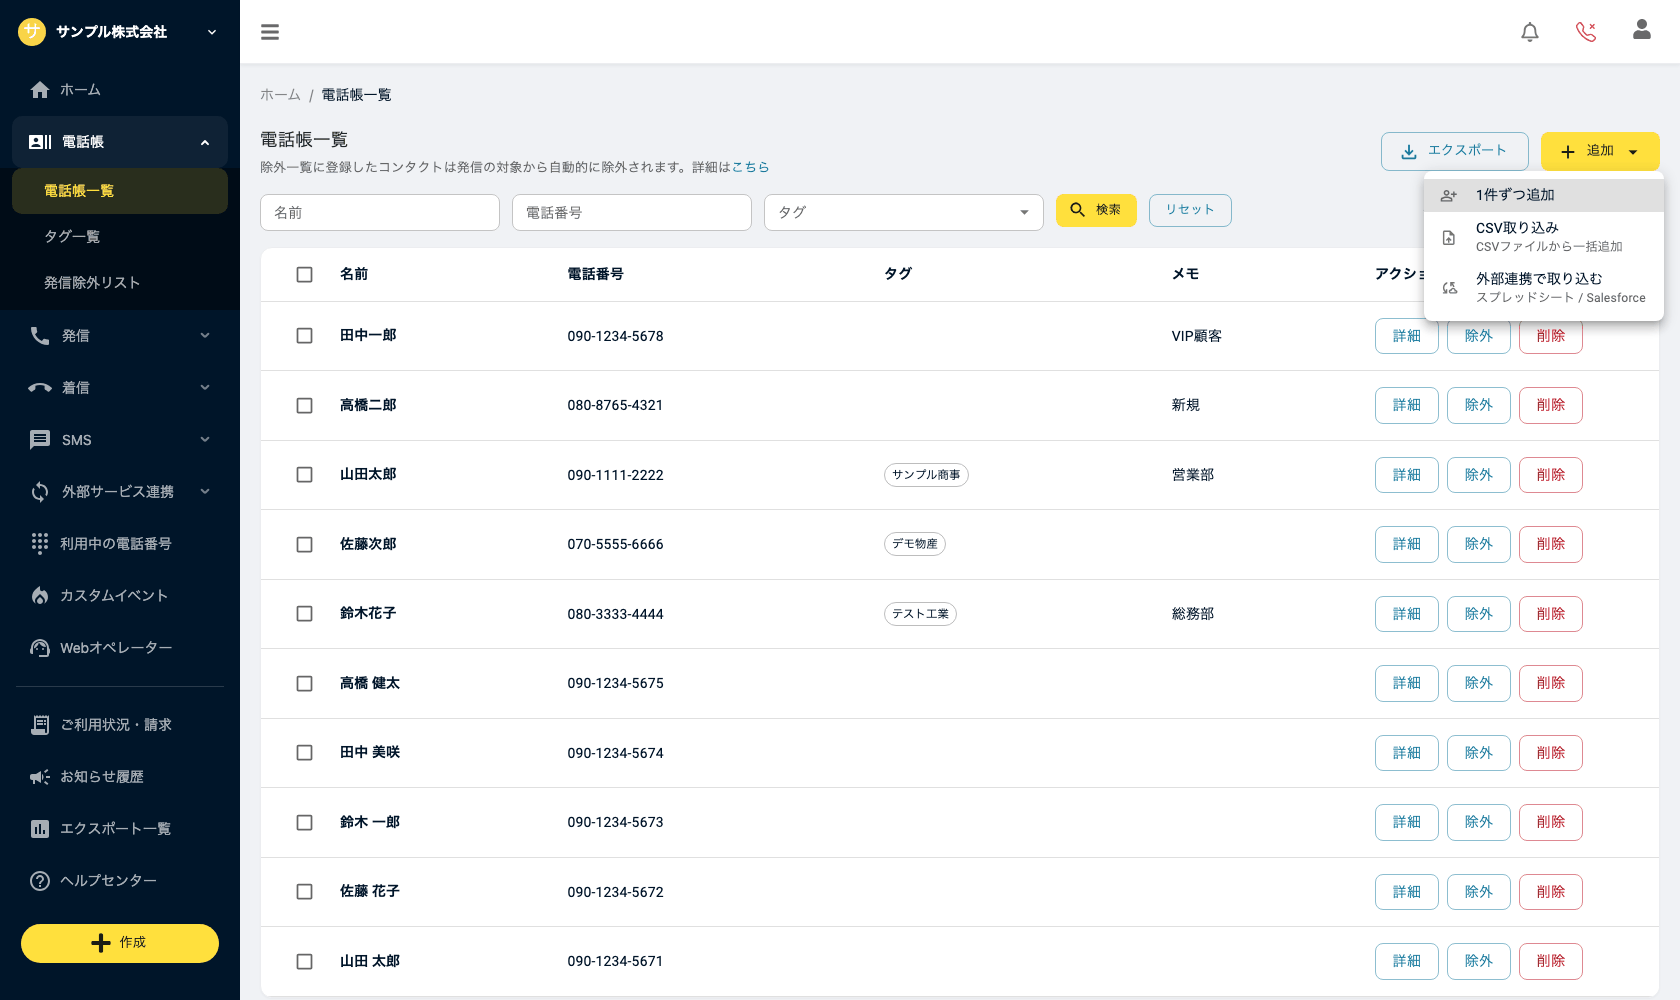Check the box for 山田太郎 090-1111-2222

305,475
